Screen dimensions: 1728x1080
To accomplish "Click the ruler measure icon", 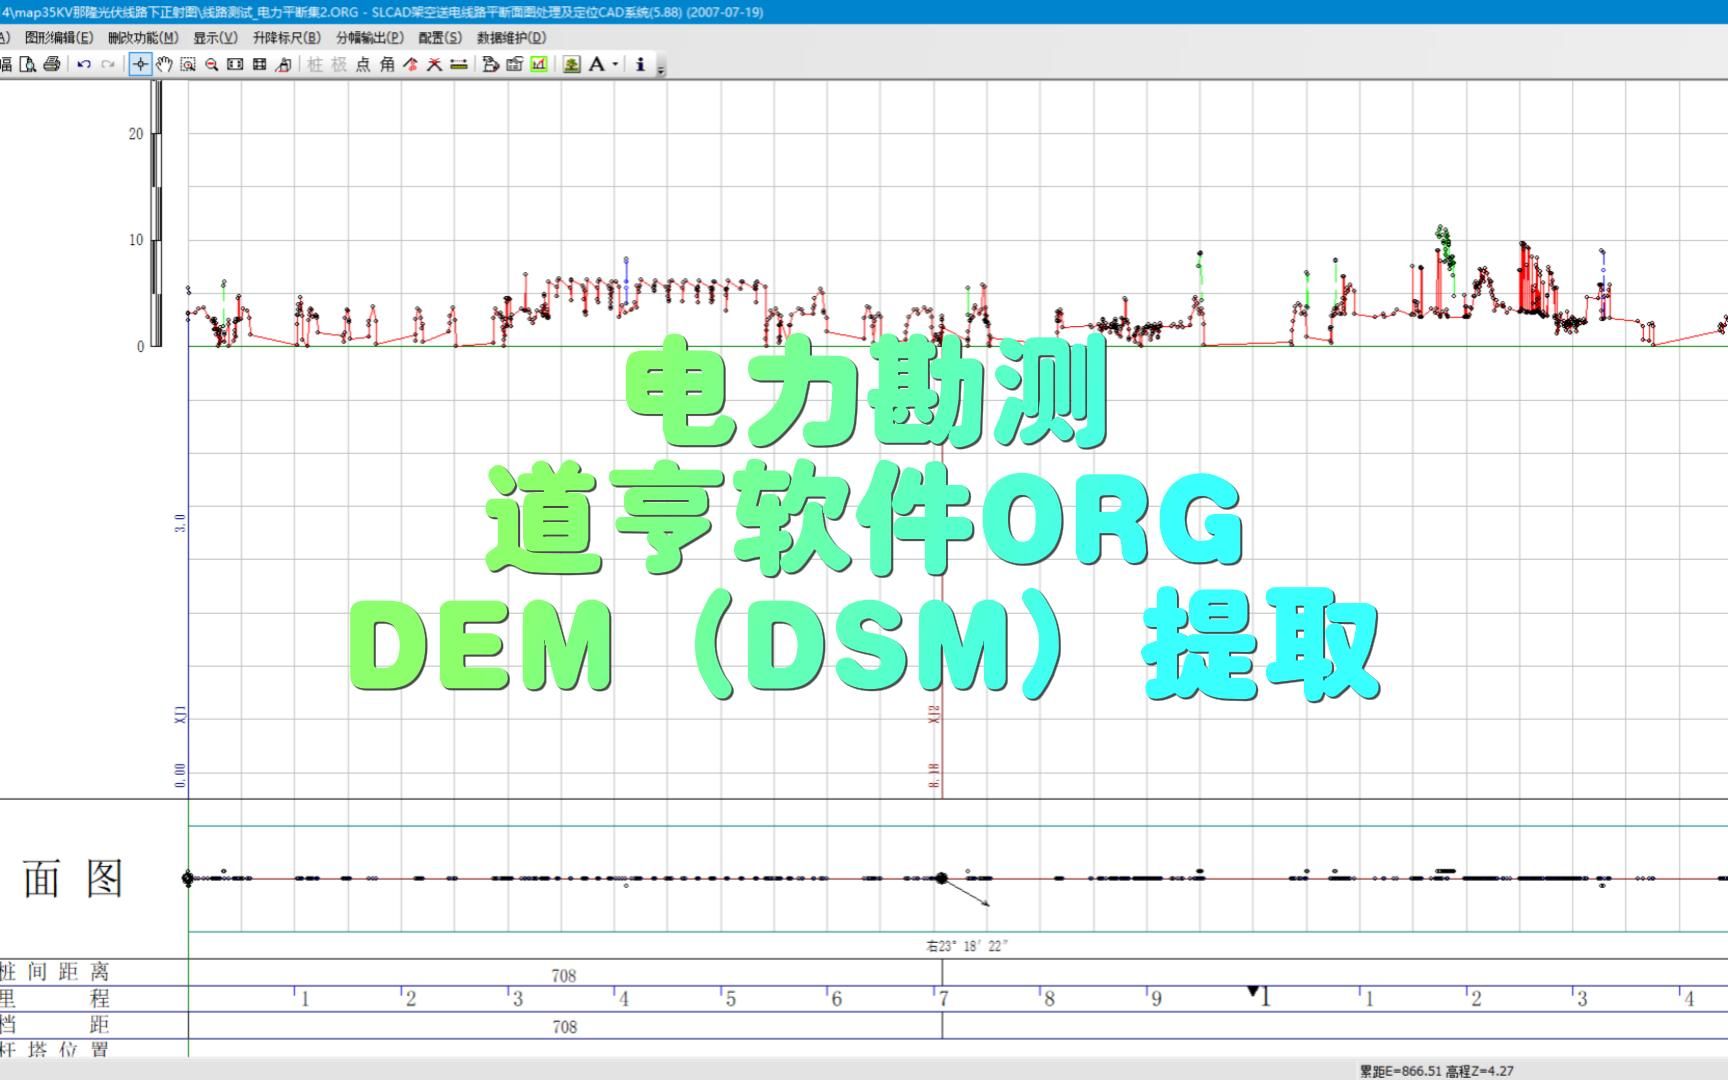I will pos(458,64).
